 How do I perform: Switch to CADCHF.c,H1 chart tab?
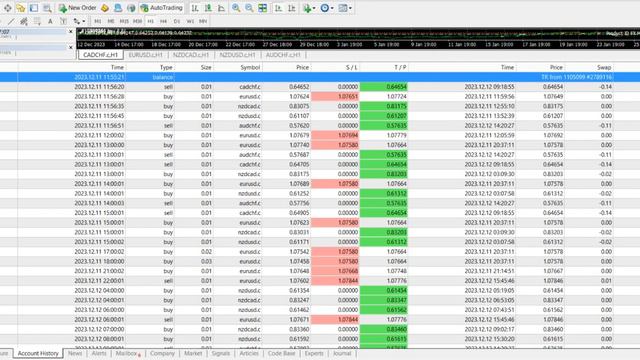point(100,55)
